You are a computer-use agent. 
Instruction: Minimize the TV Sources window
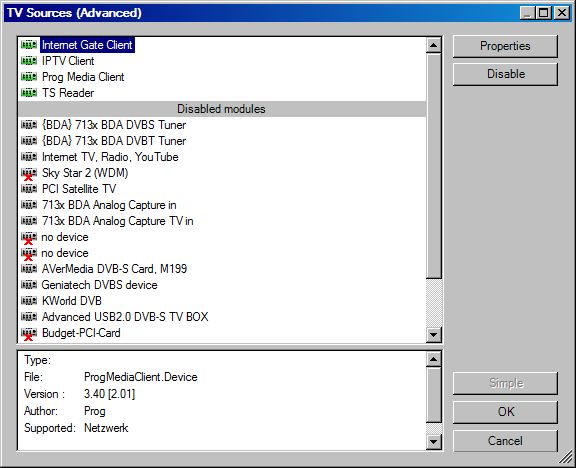527,13
